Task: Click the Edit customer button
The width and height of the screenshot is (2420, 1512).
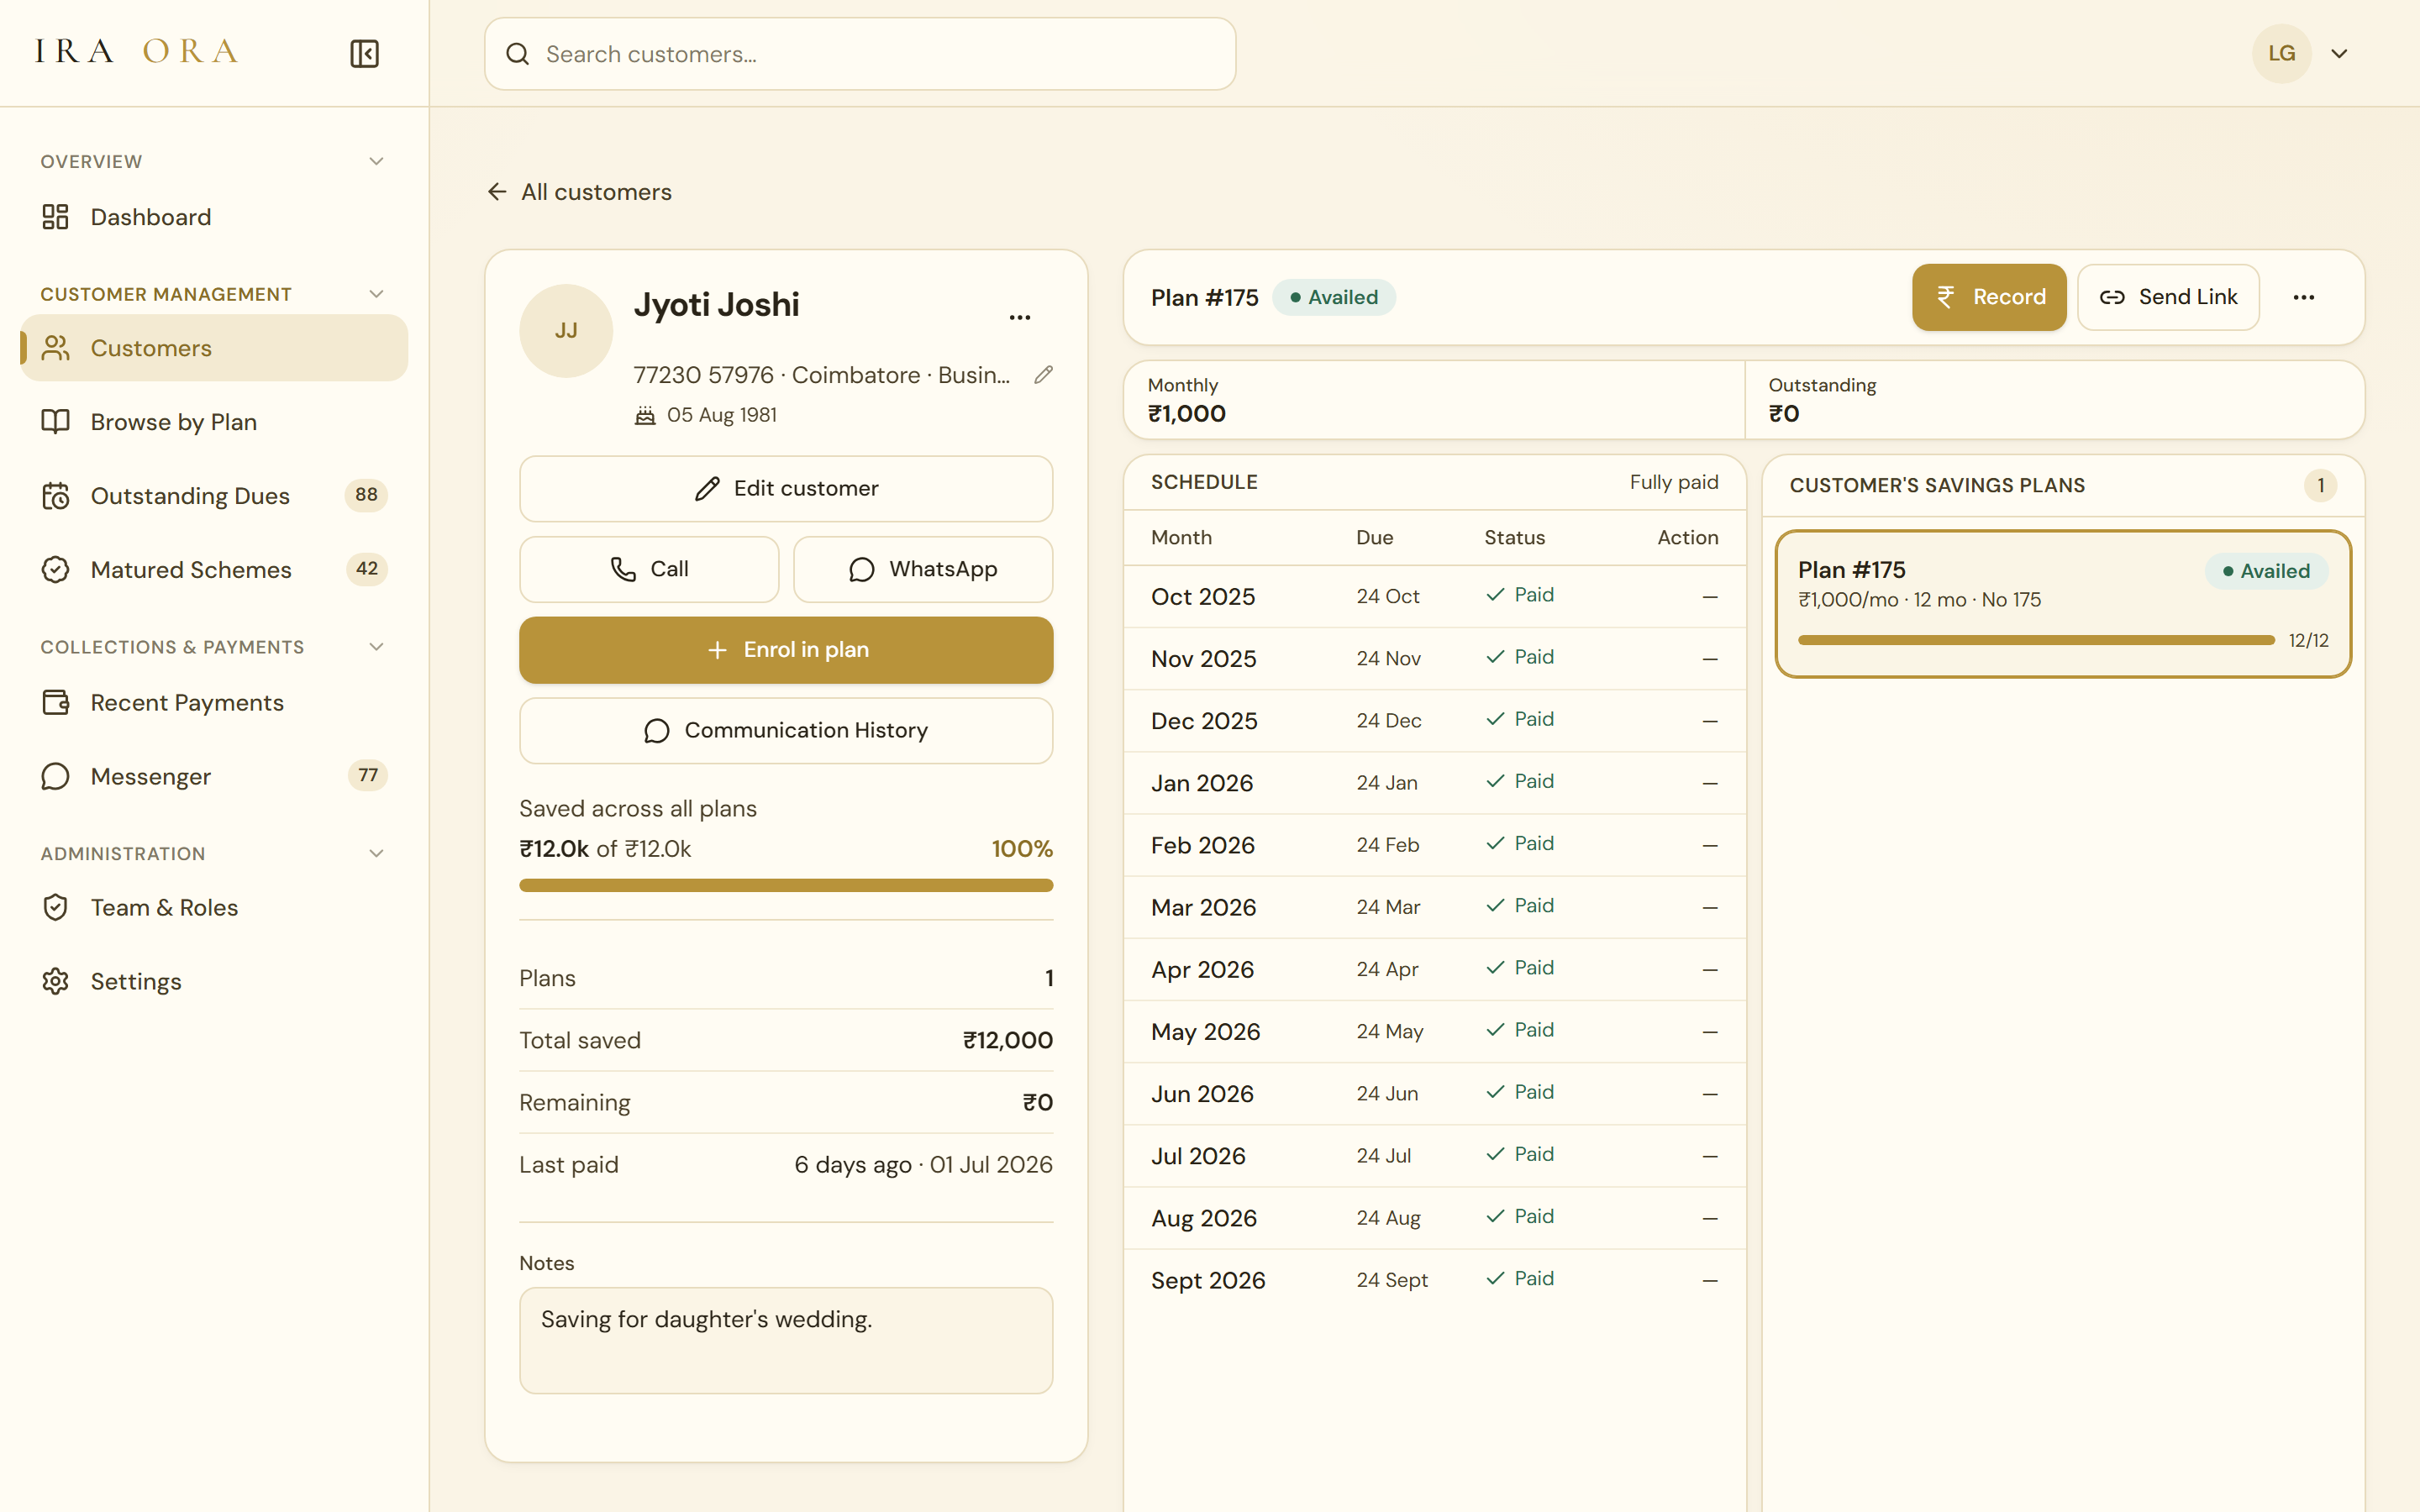Action: 786,488
